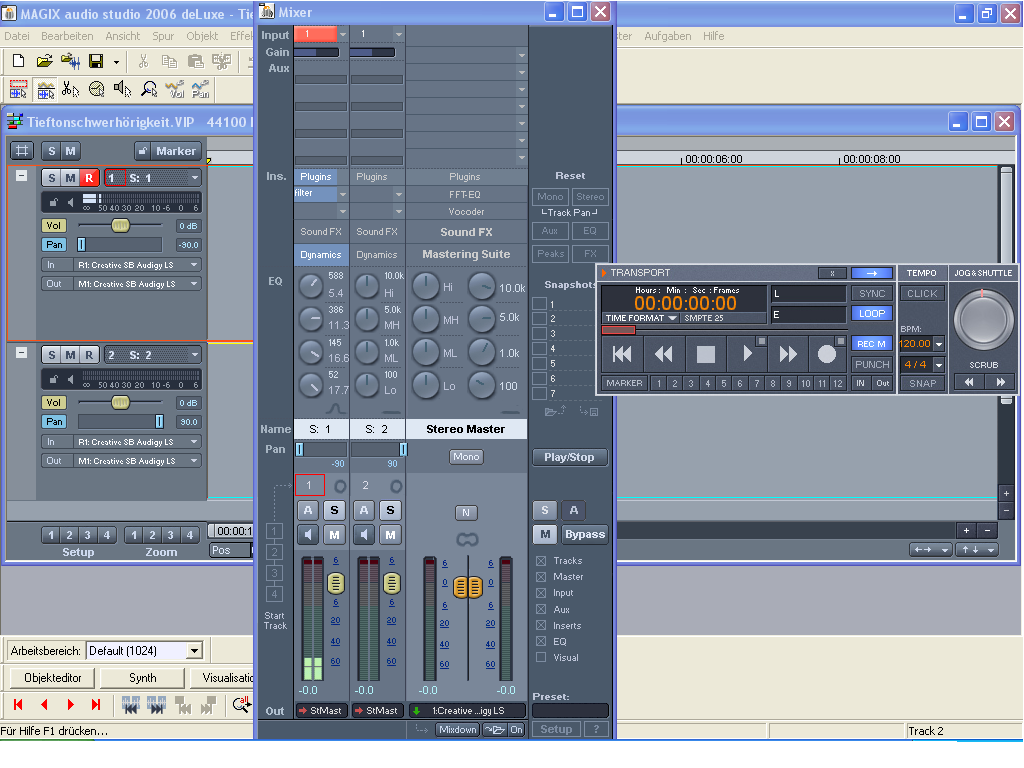Toggle the LOOP button in transport
This screenshot has width=1024, height=768.
click(871, 313)
